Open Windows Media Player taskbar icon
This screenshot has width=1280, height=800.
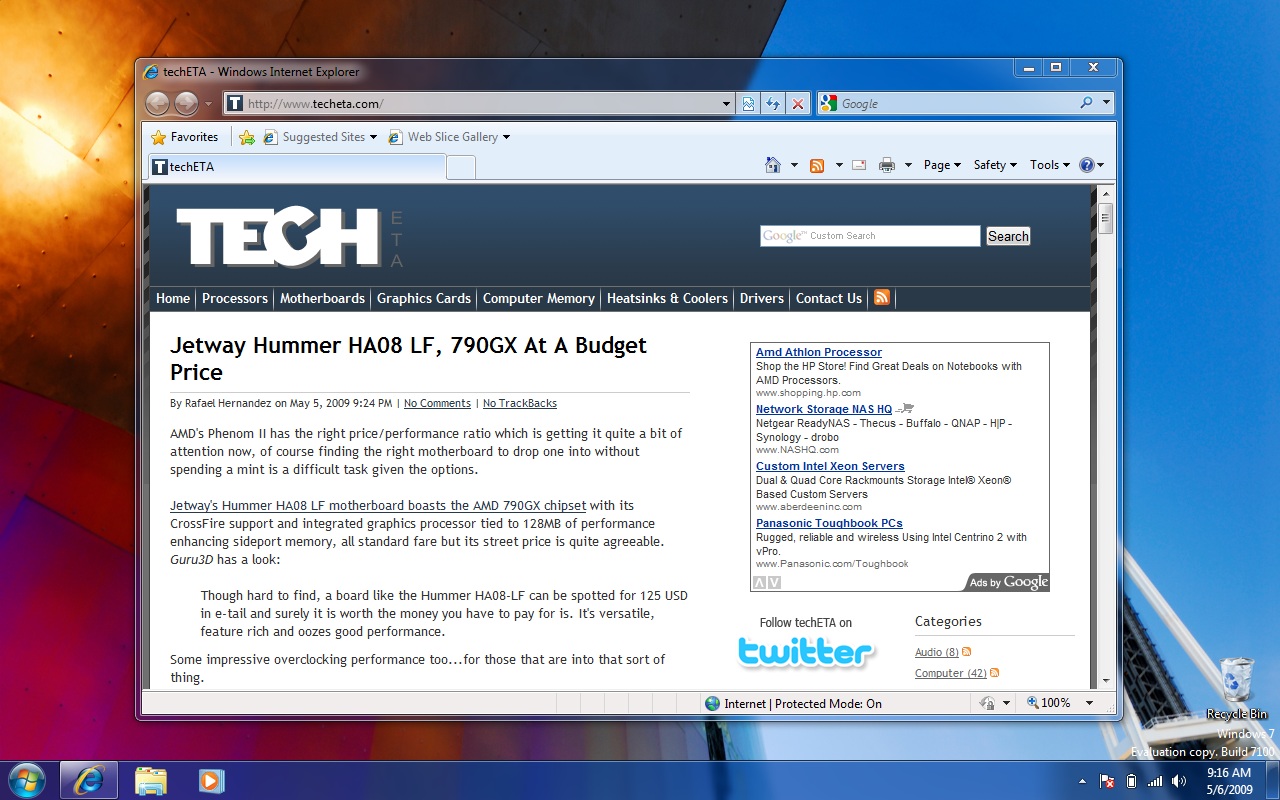tap(209, 780)
